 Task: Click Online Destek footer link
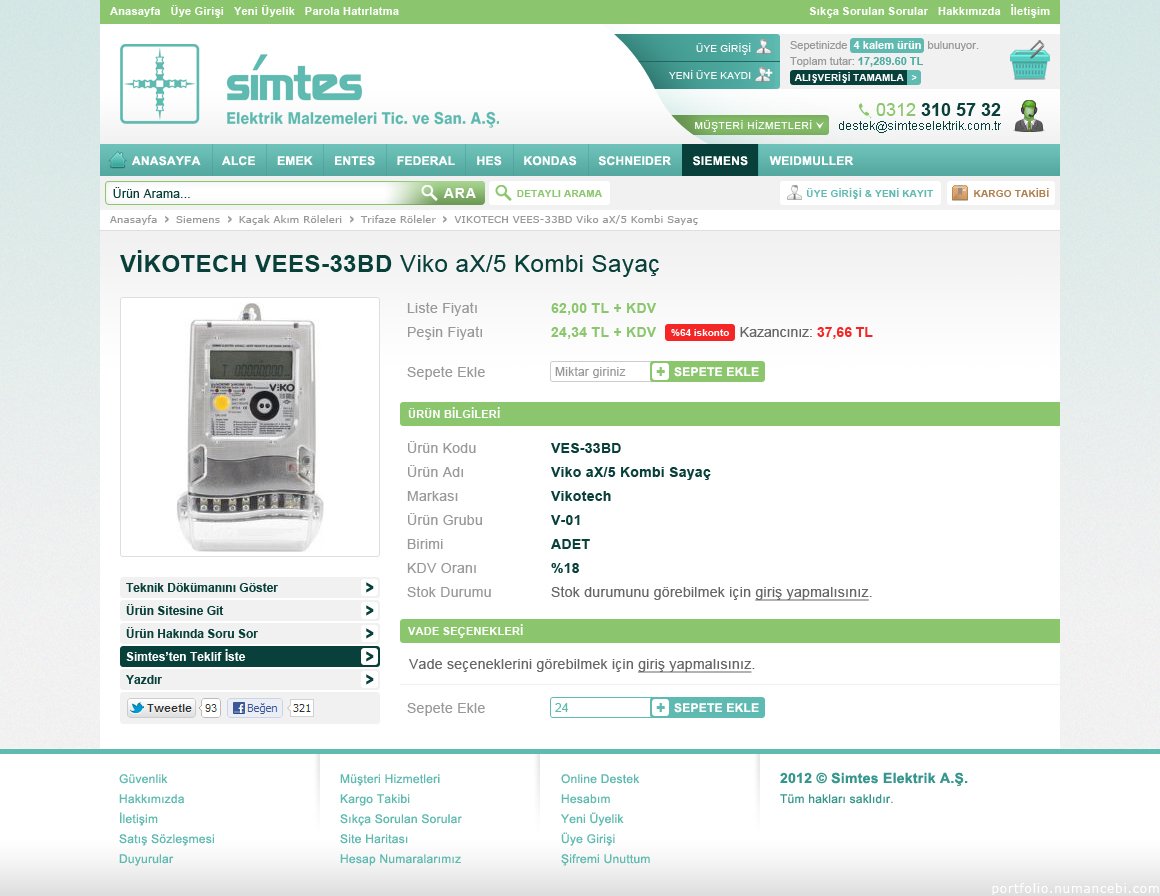point(600,779)
